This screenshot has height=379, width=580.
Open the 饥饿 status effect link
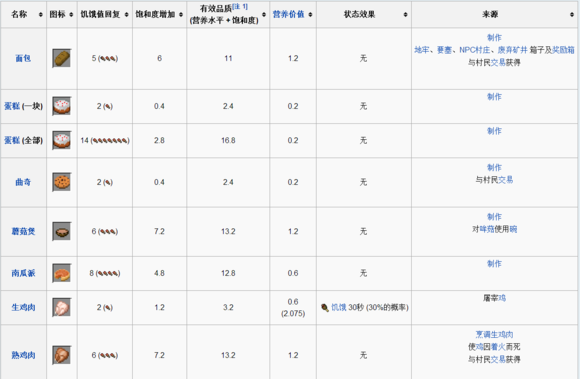click(338, 308)
